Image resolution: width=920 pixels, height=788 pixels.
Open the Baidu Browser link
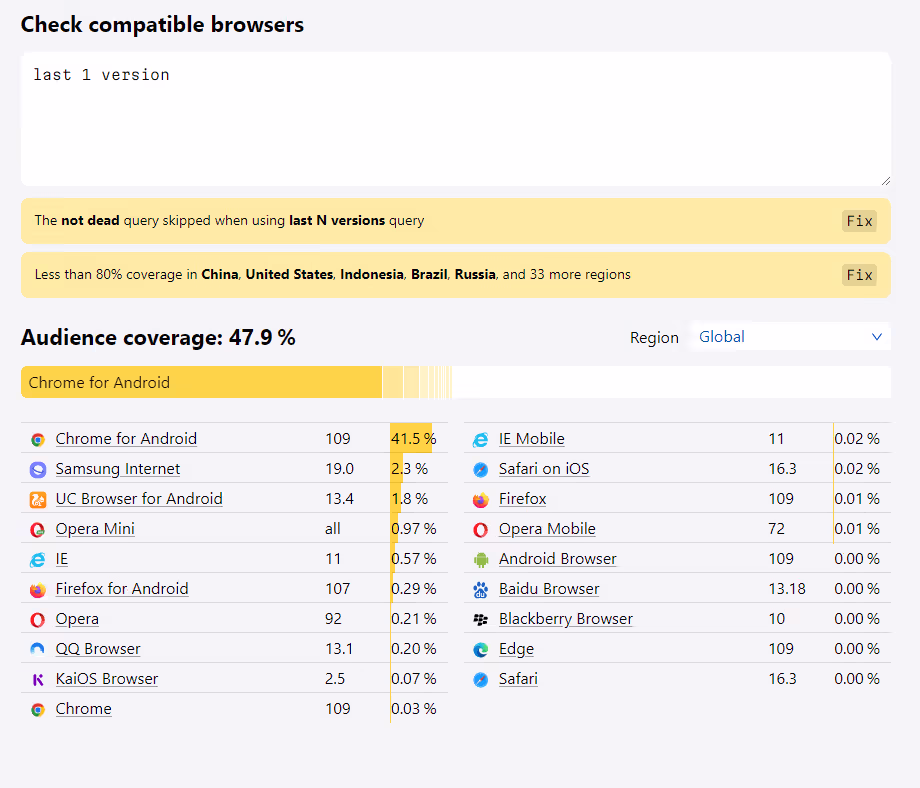click(x=549, y=589)
